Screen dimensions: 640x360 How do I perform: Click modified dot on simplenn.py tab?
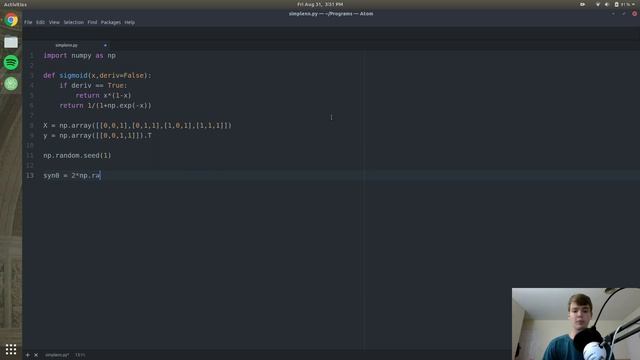(x=105, y=45)
